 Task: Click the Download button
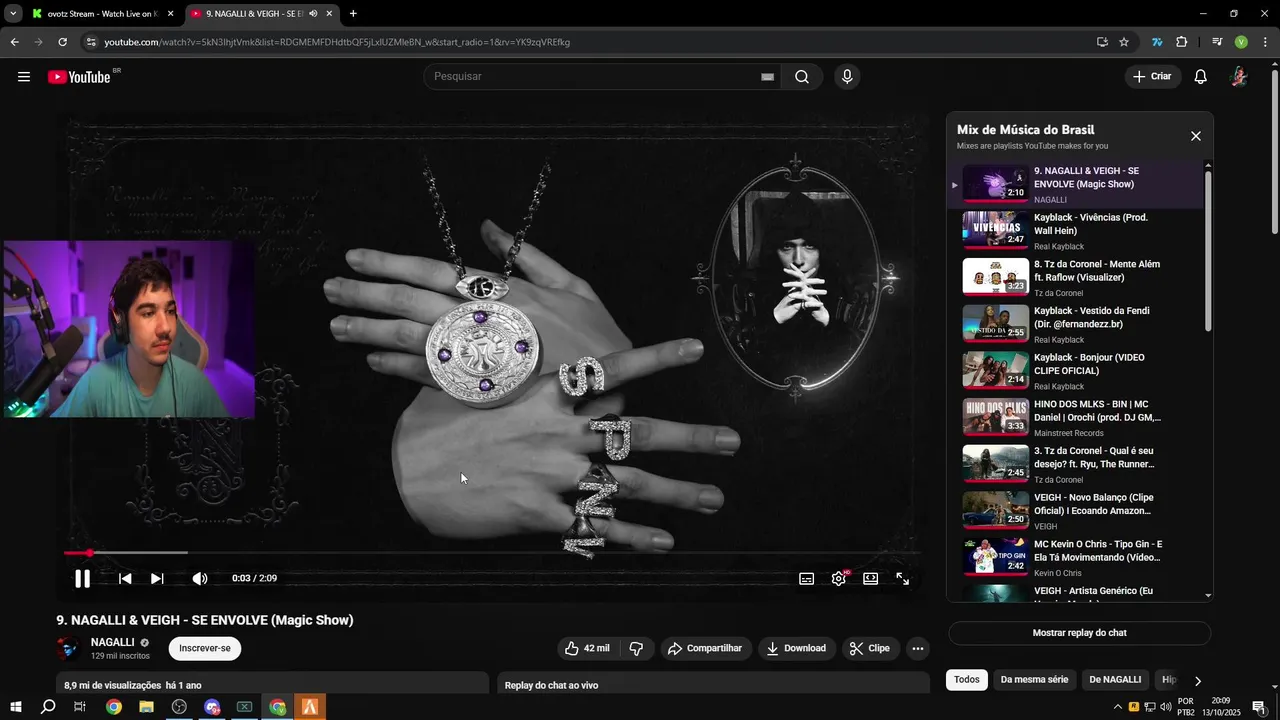(x=797, y=648)
